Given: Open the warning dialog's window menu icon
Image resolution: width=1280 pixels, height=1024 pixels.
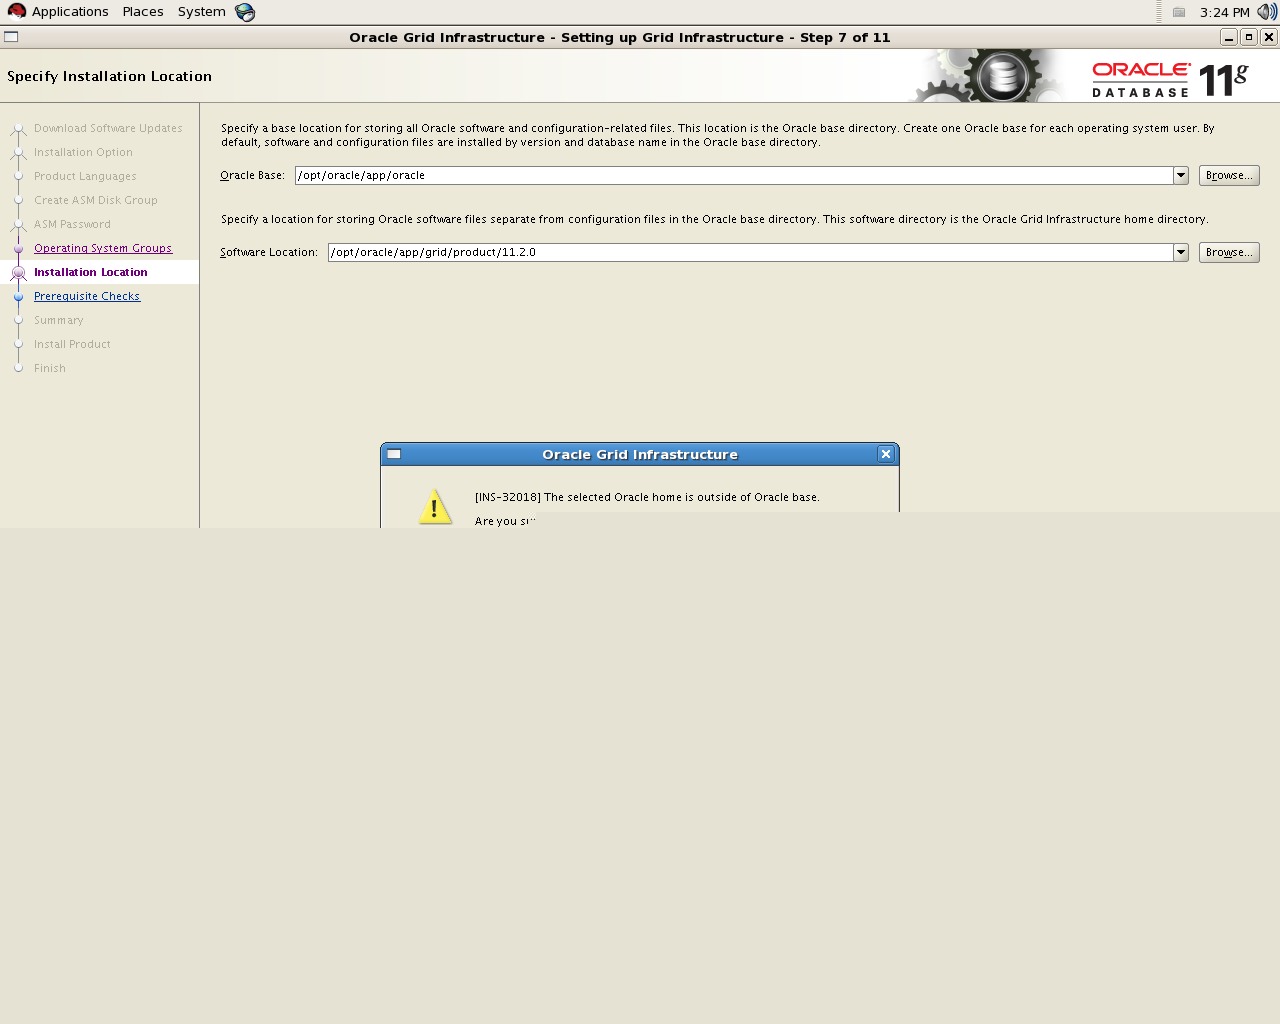Looking at the screenshot, I should 394,454.
